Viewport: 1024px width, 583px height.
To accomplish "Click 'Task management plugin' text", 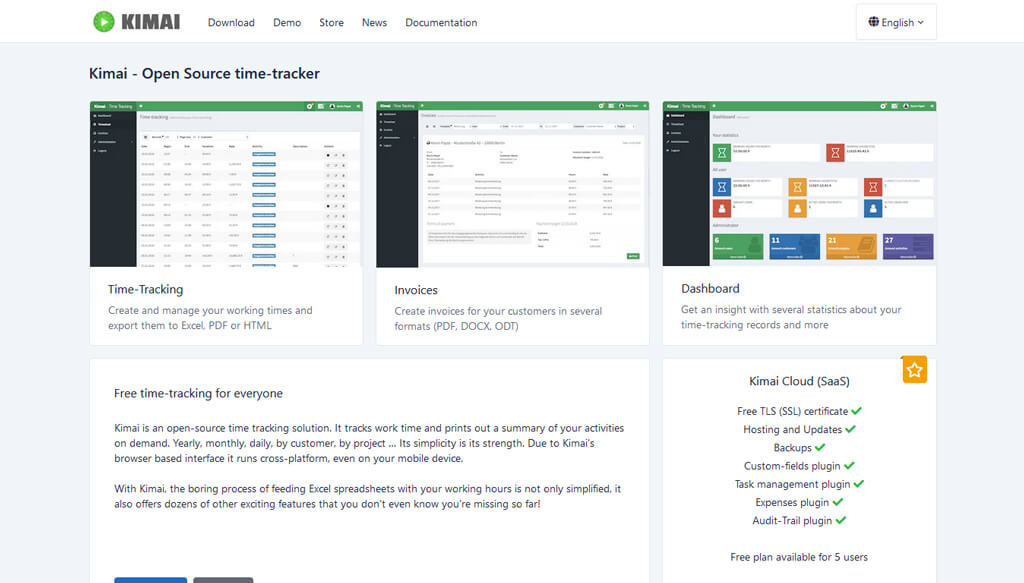I will coord(792,484).
